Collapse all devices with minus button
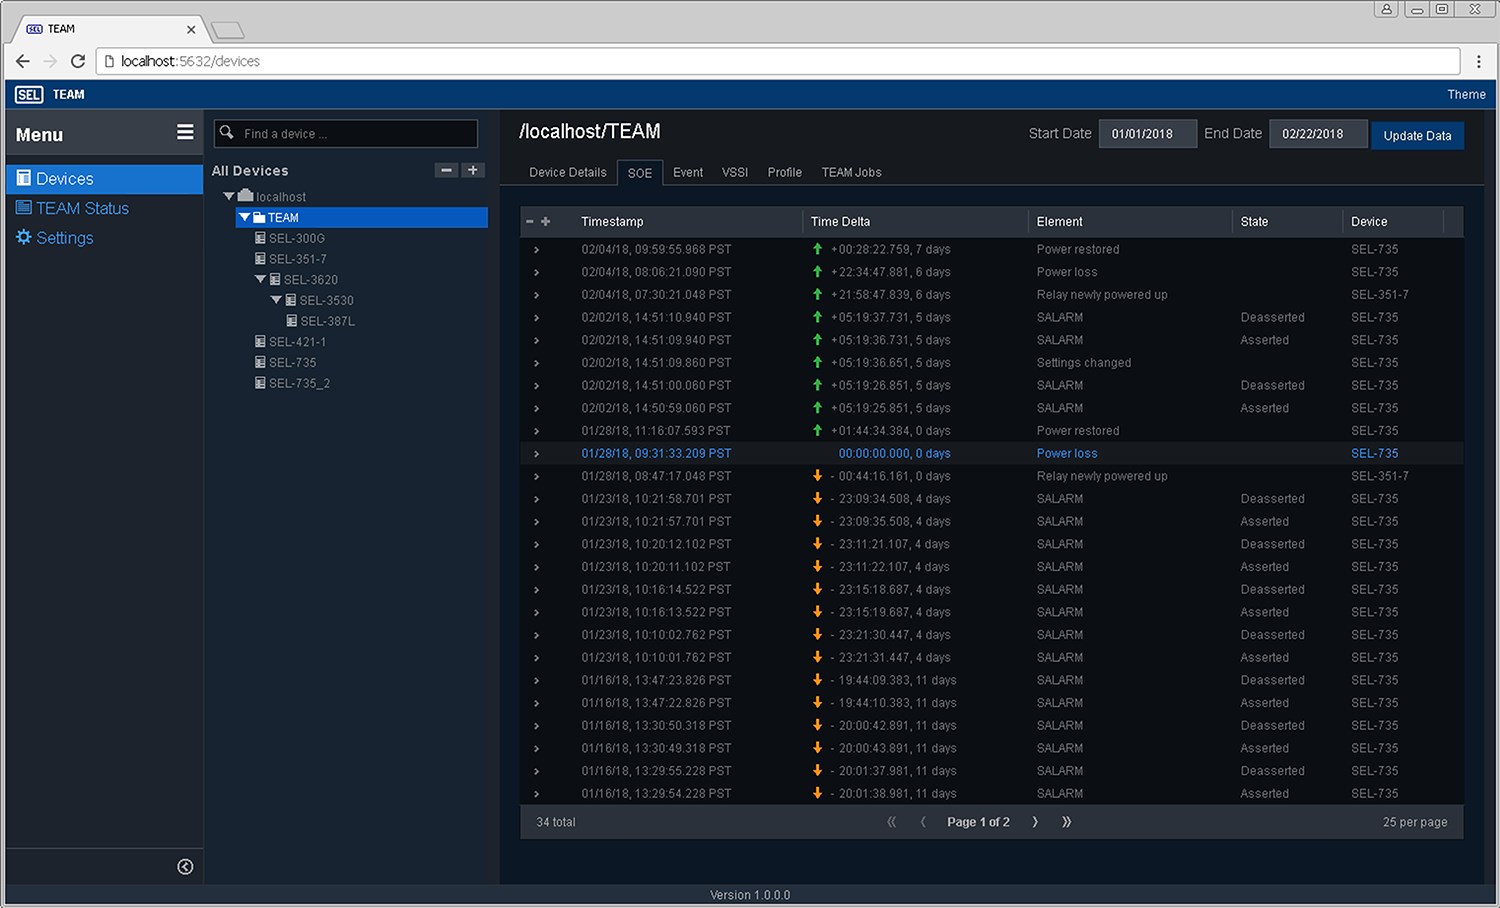The width and height of the screenshot is (1500, 908). coord(446,170)
